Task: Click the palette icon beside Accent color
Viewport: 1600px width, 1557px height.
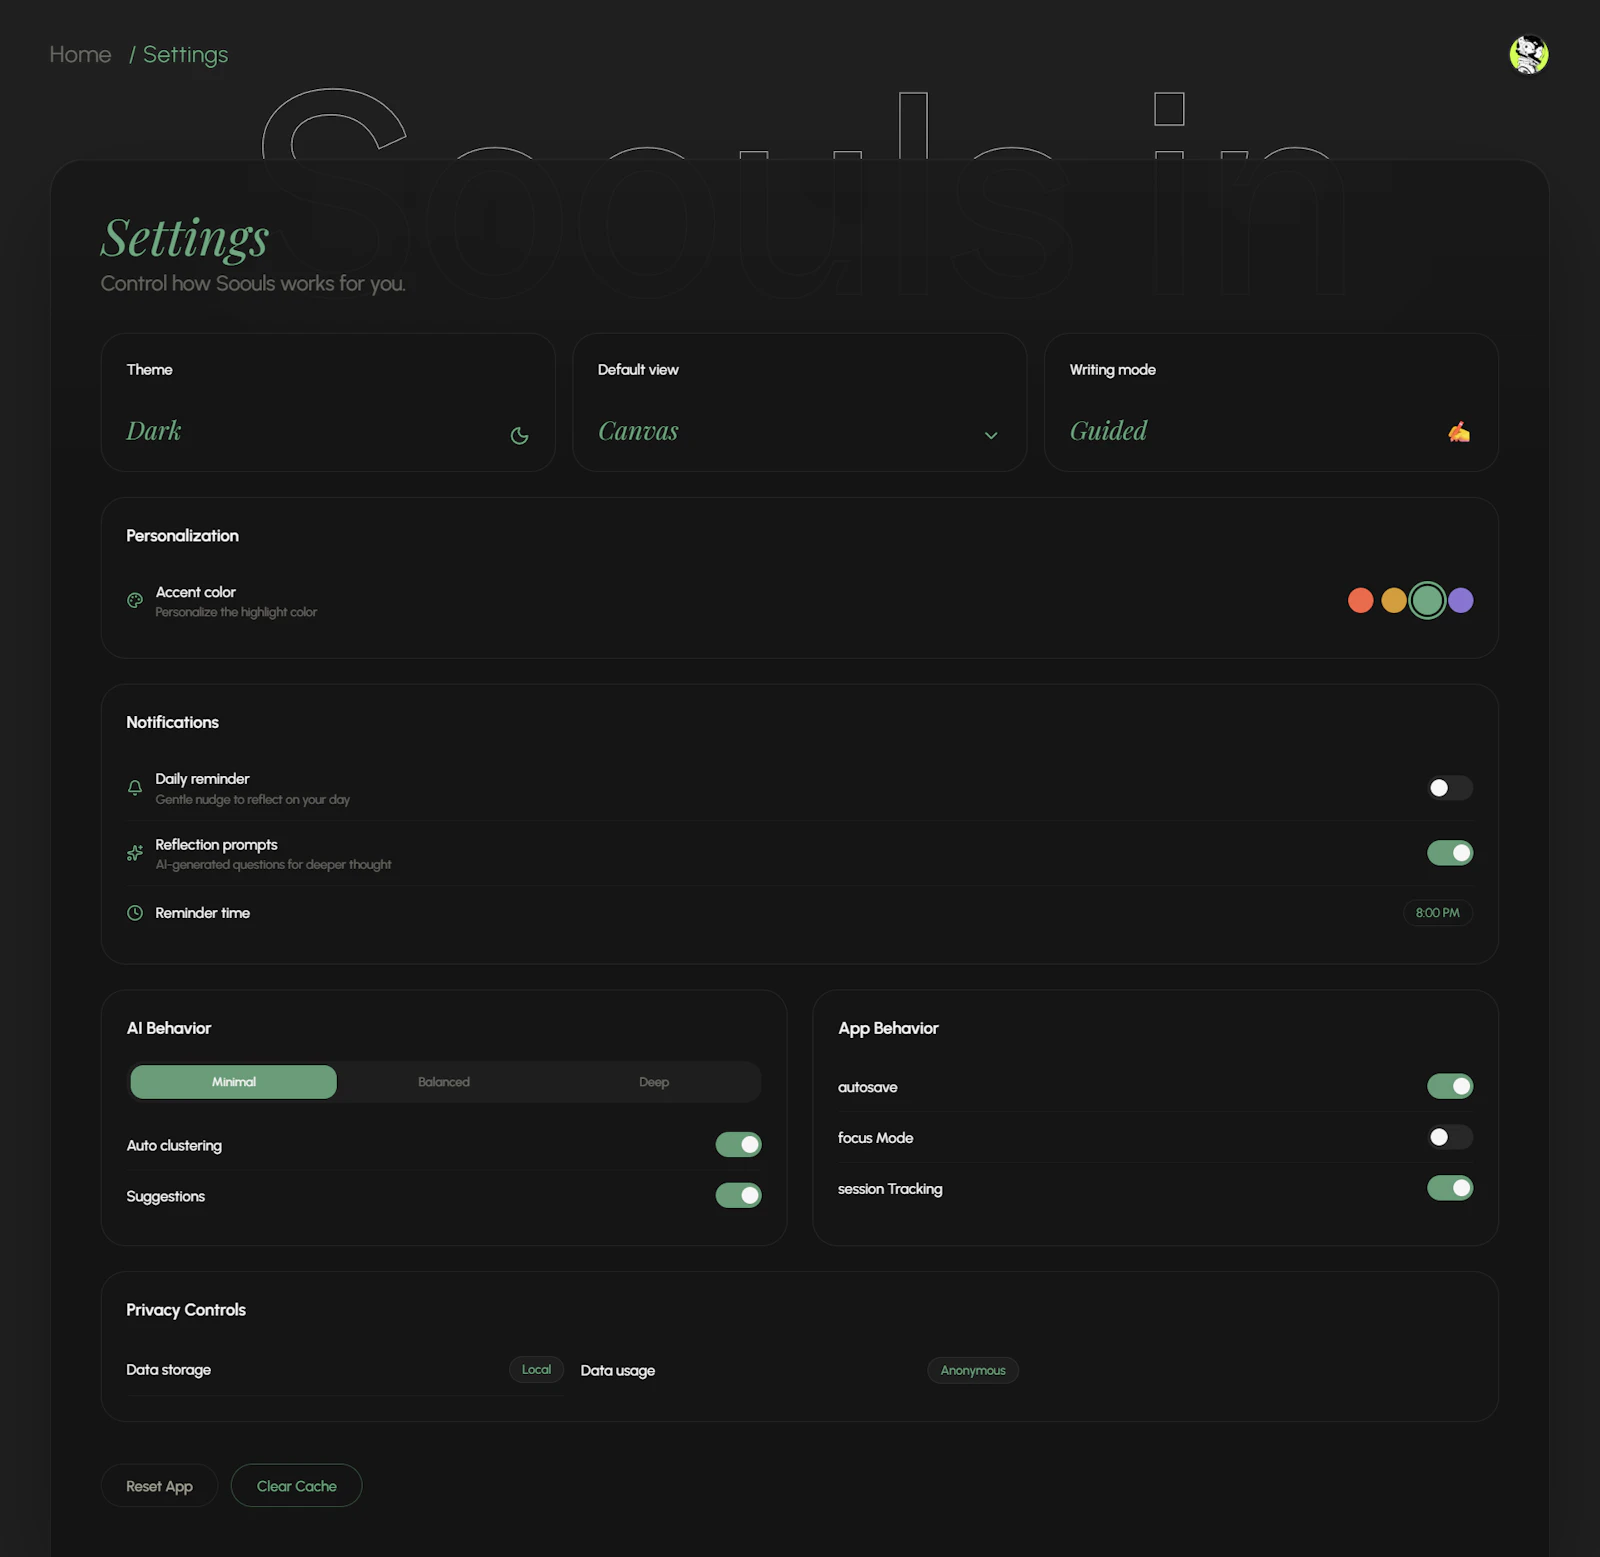Action: [x=135, y=600]
